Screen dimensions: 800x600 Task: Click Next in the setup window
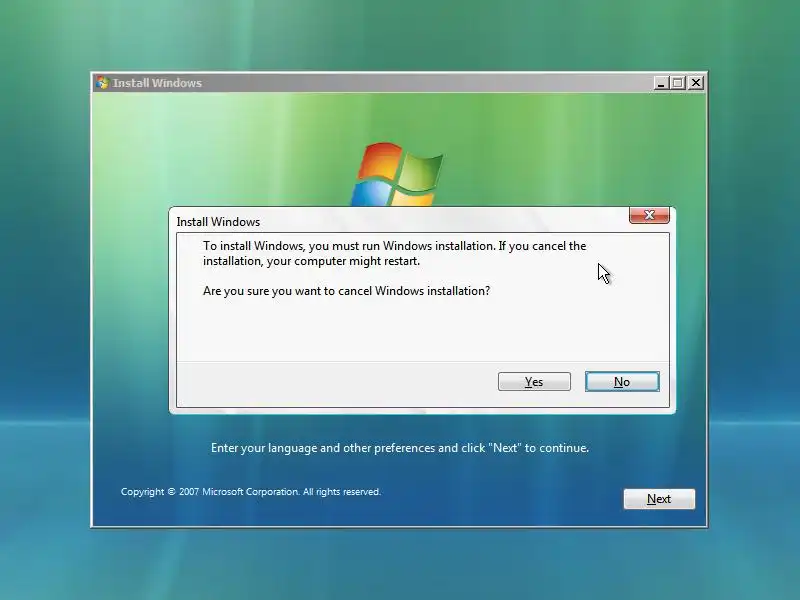pyautogui.click(x=659, y=499)
